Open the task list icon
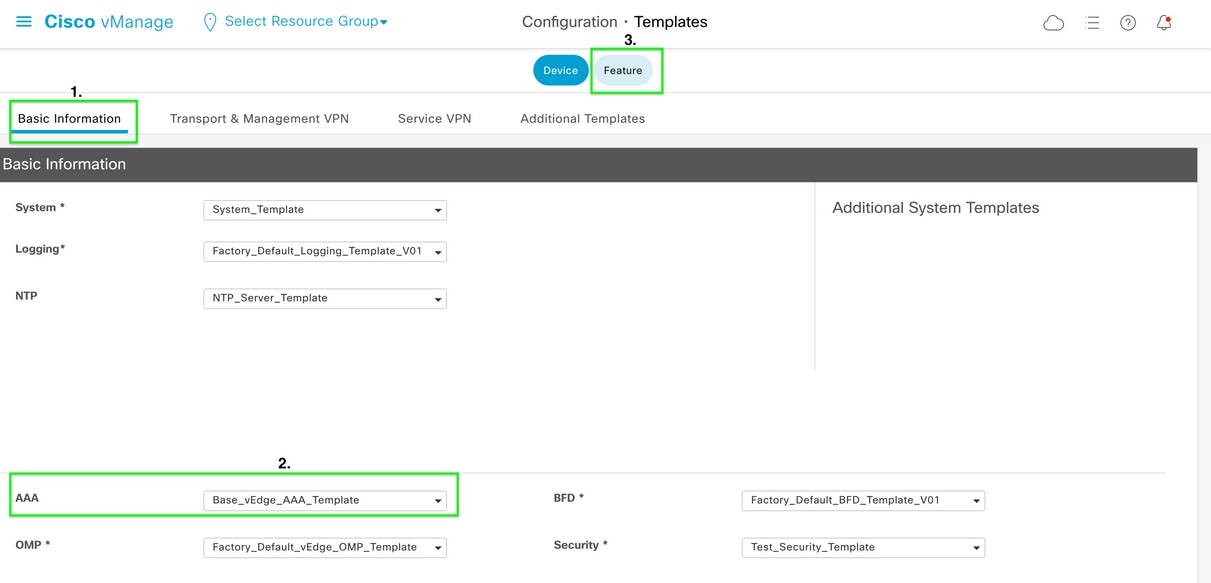This screenshot has height=583, width=1211. (x=1092, y=22)
